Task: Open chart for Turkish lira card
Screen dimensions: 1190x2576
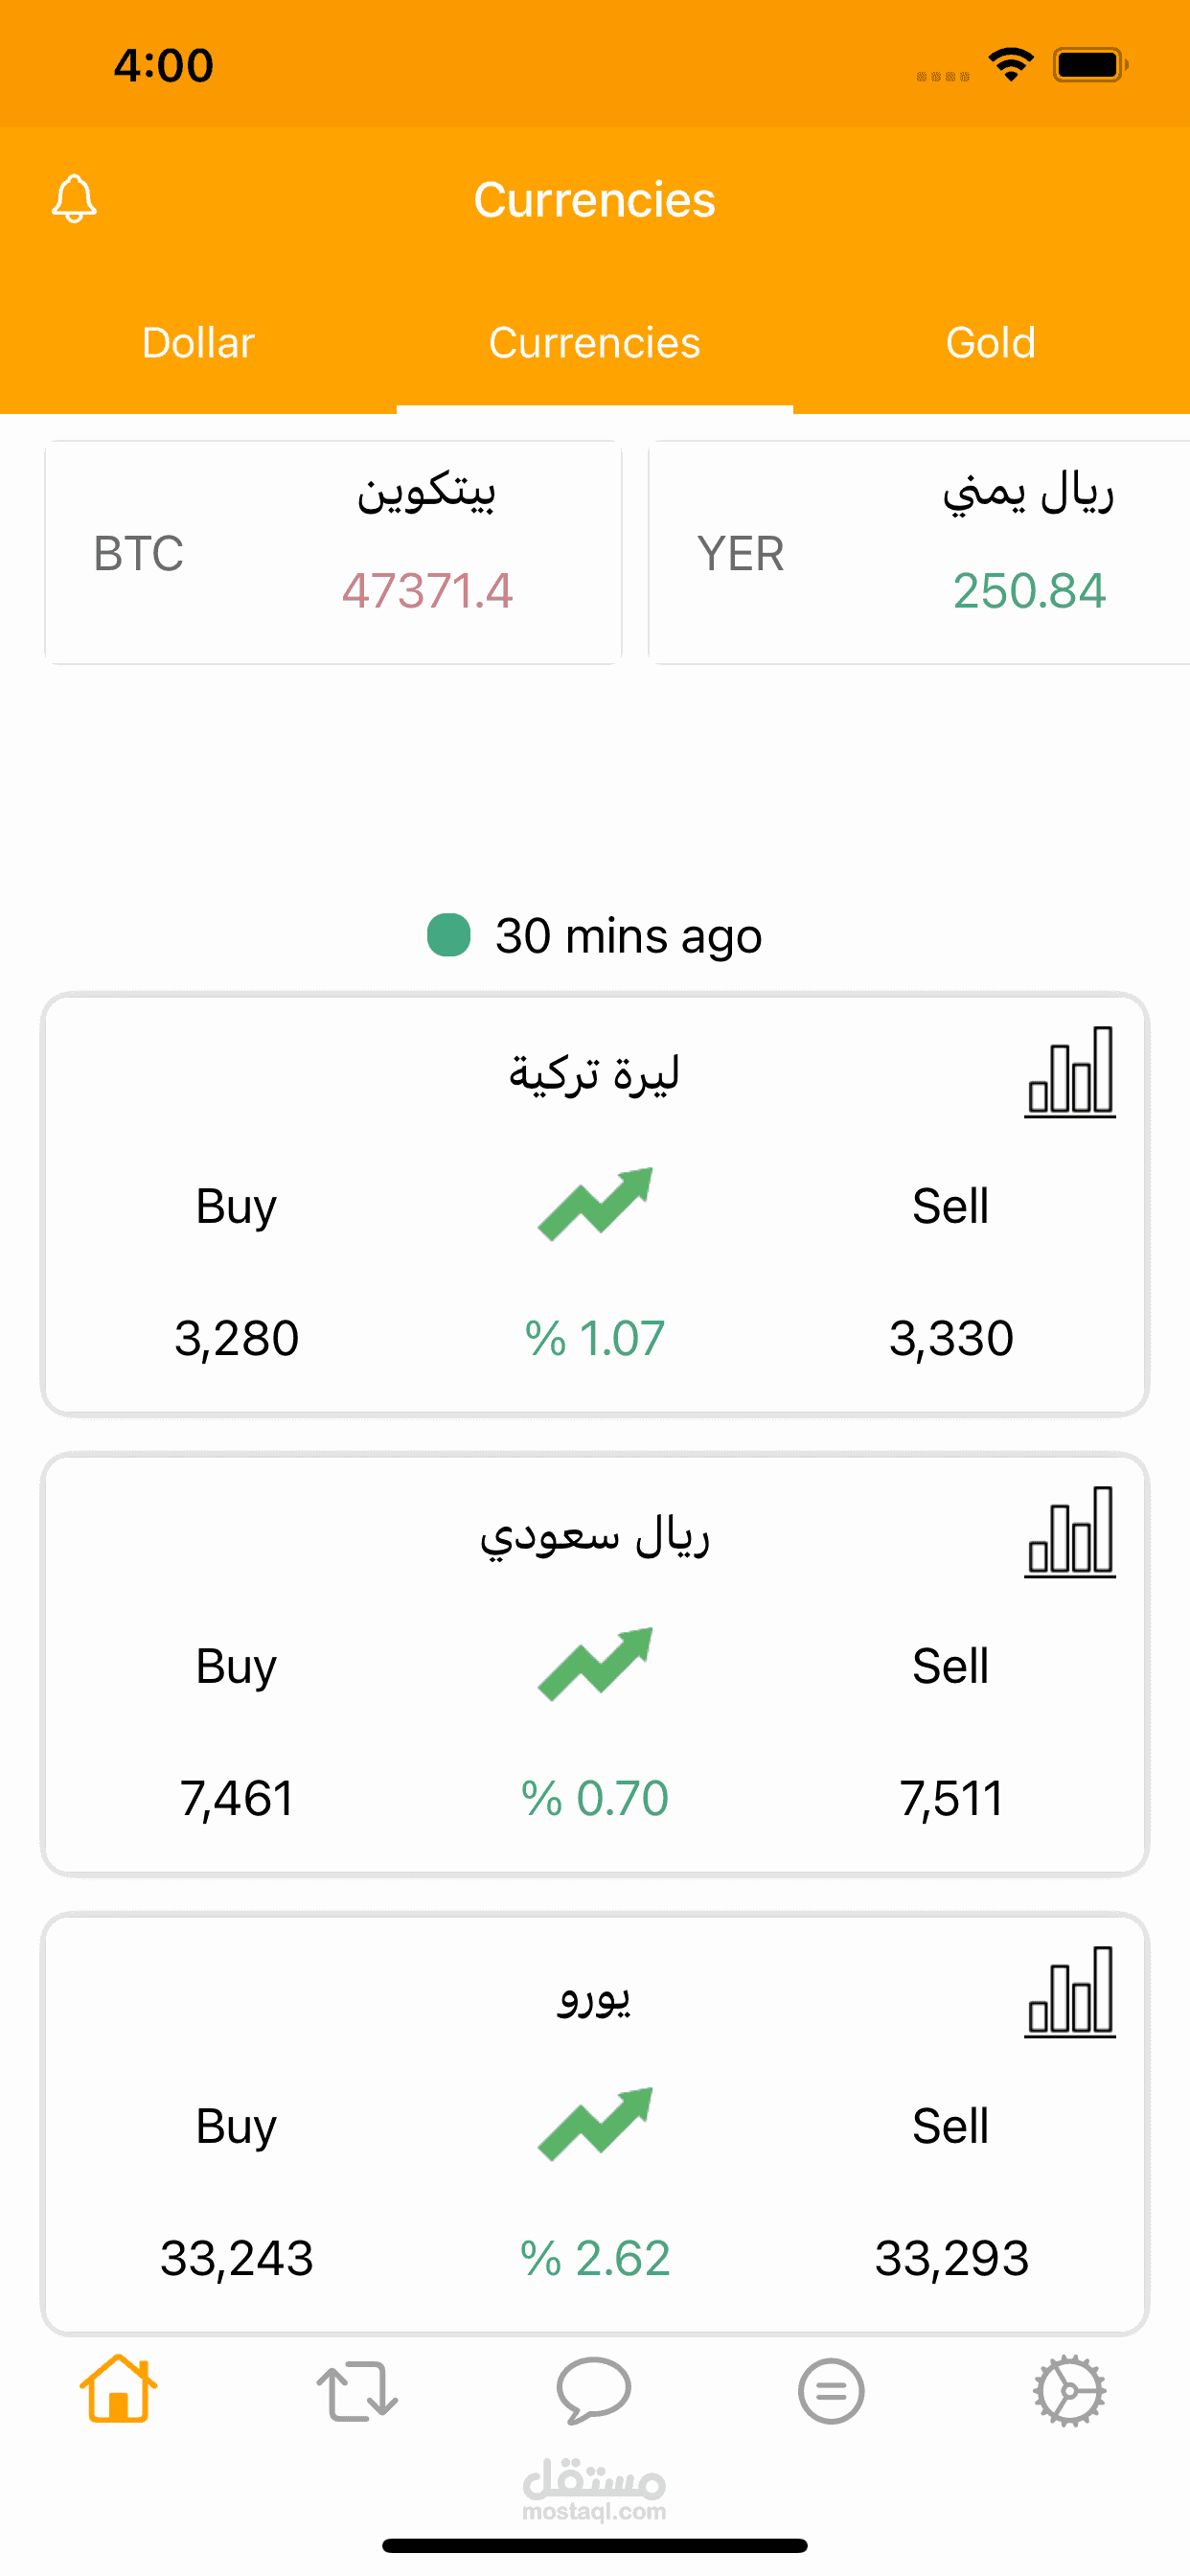Action: point(1069,1072)
